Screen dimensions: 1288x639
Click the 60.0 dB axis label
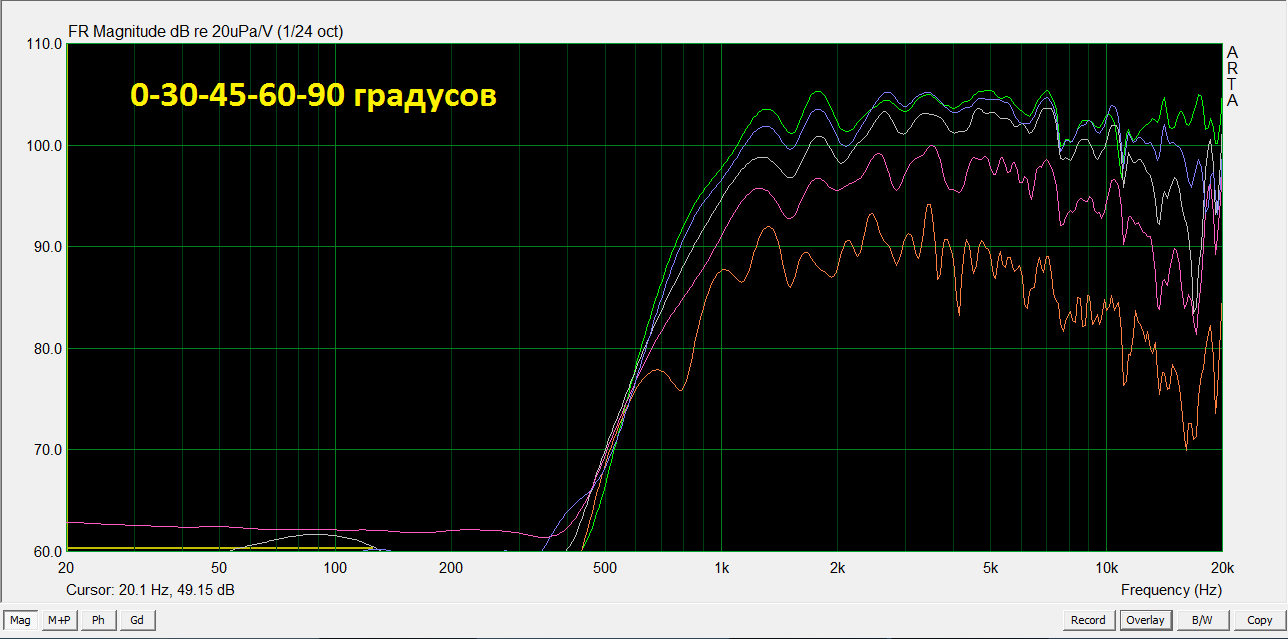48,551
